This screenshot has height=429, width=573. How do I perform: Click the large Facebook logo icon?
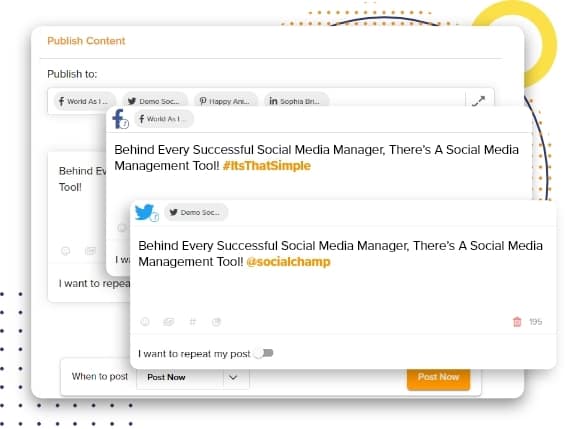120,119
